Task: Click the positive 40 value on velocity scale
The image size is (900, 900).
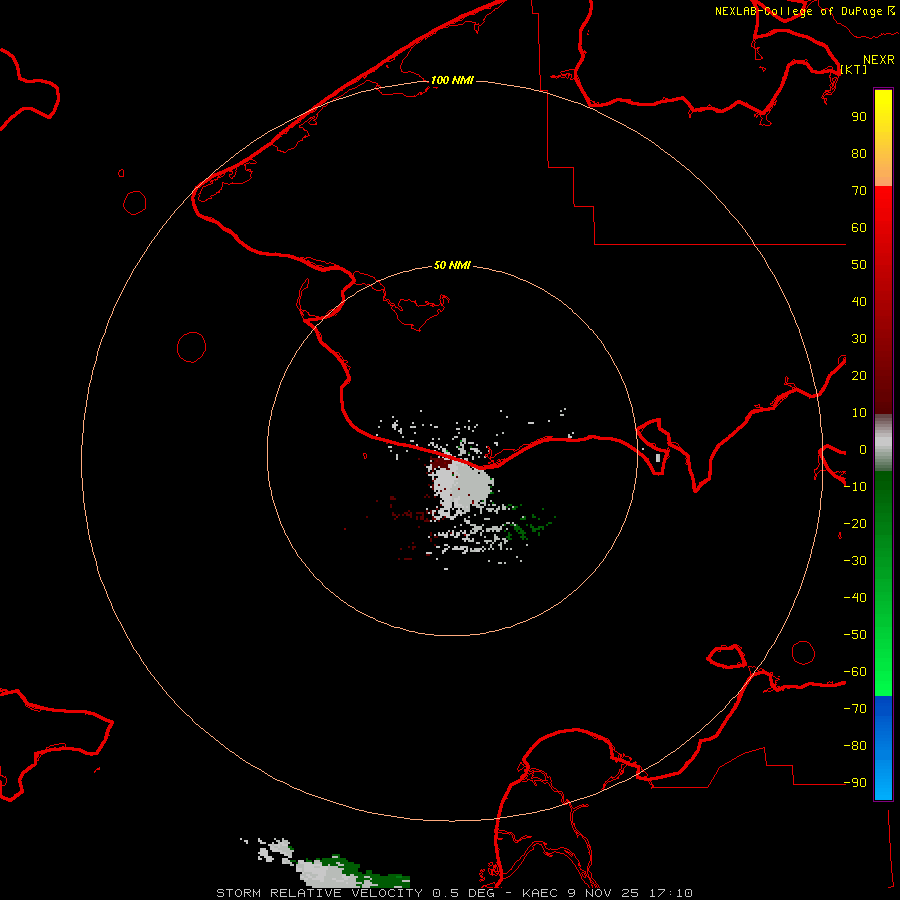Action: pyautogui.click(x=859, y=301)
